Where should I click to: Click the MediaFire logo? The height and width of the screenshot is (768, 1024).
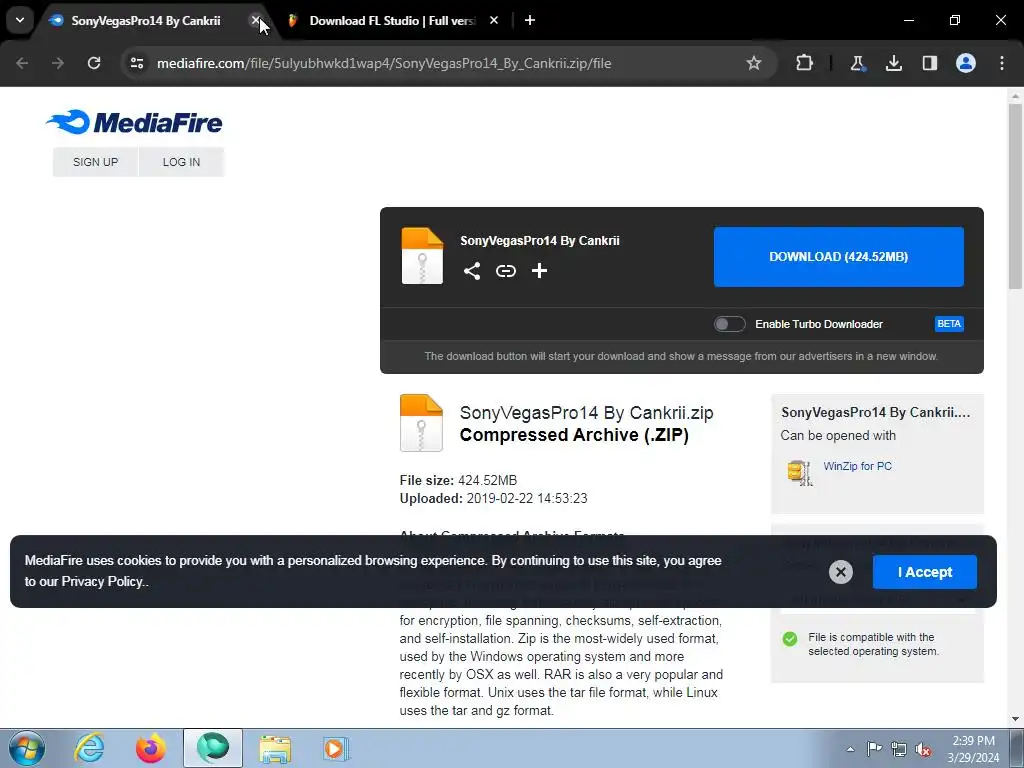point(134,122)
